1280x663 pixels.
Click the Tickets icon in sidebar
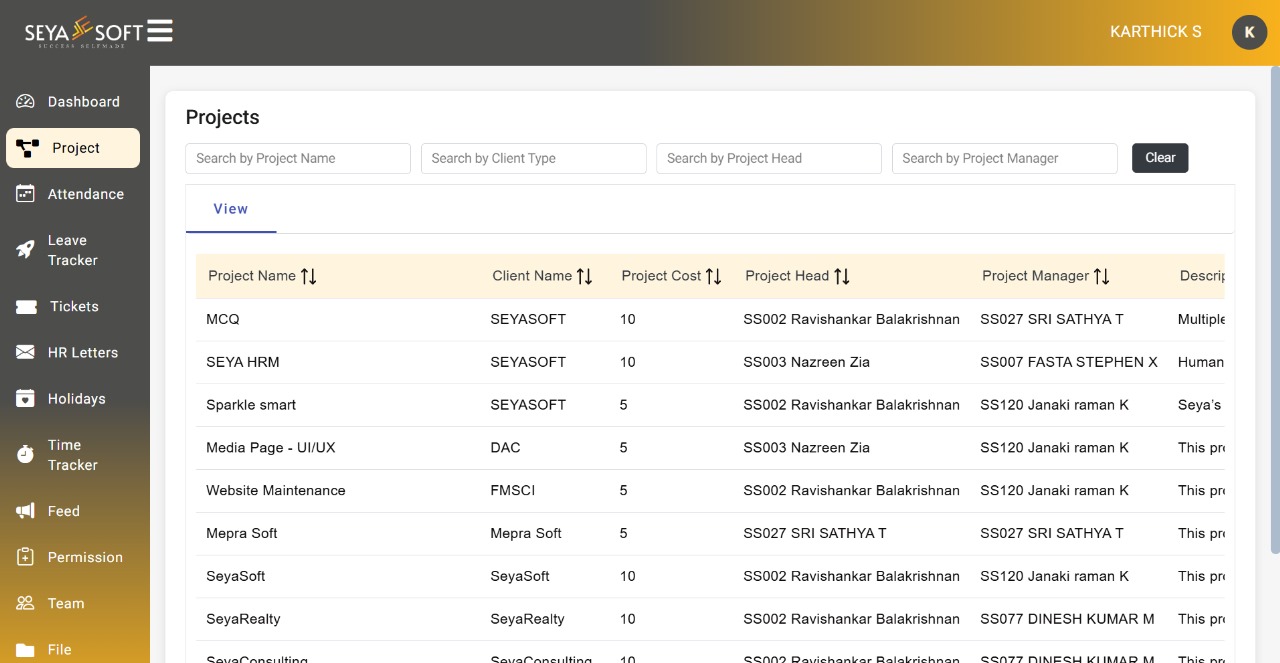[x=26, y=307]
